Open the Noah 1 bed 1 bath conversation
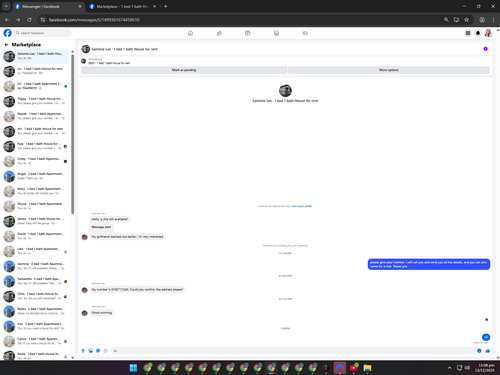Screen dimensions: 500x375 click(35, 116)
